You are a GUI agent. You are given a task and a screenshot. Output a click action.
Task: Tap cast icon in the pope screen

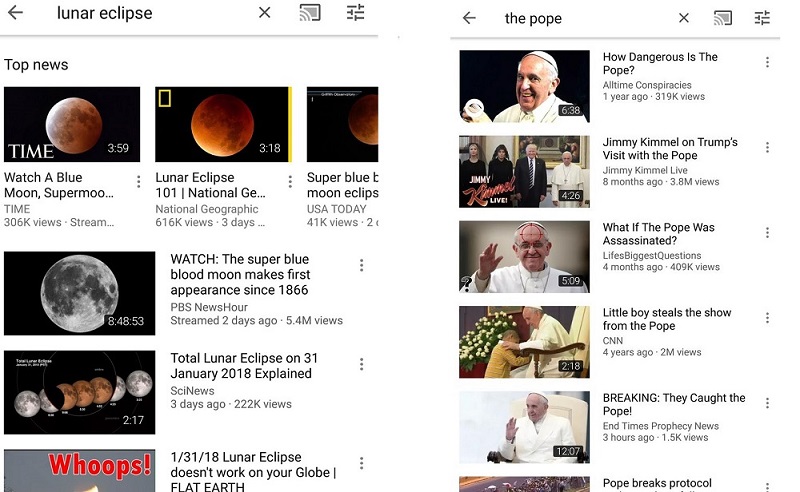(x=722, y=18)
